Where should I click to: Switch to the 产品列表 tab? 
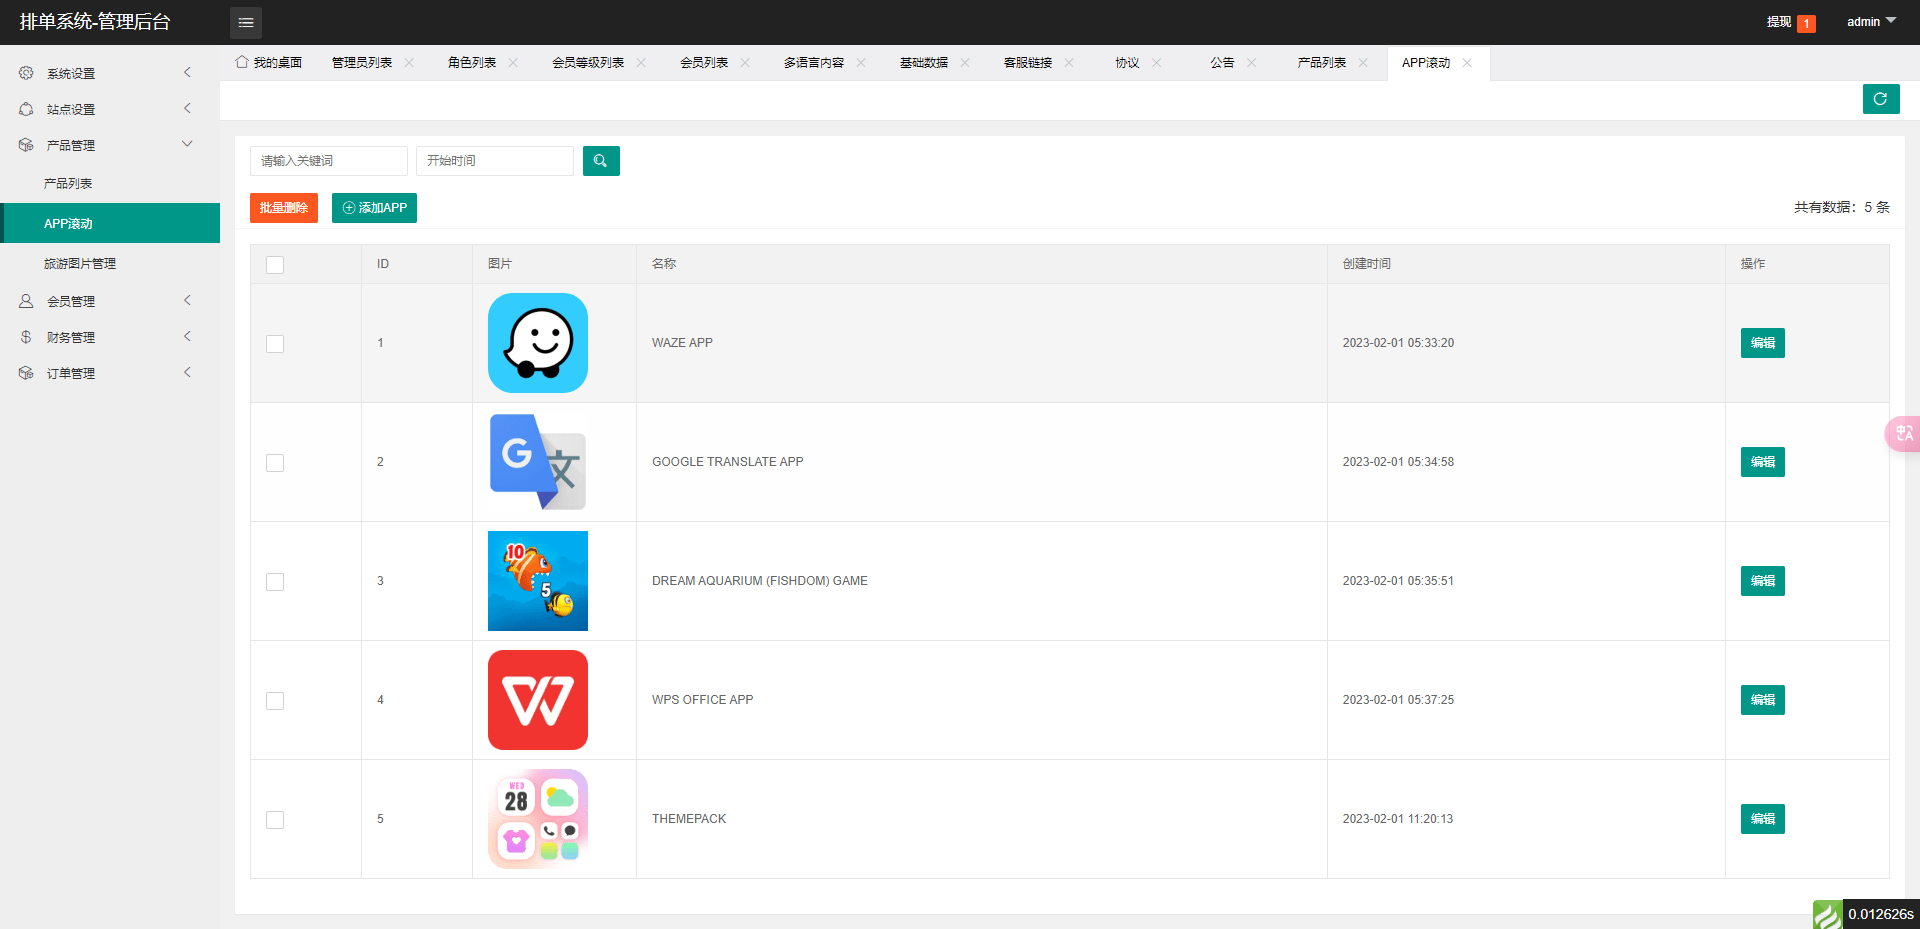[1321, 63]
